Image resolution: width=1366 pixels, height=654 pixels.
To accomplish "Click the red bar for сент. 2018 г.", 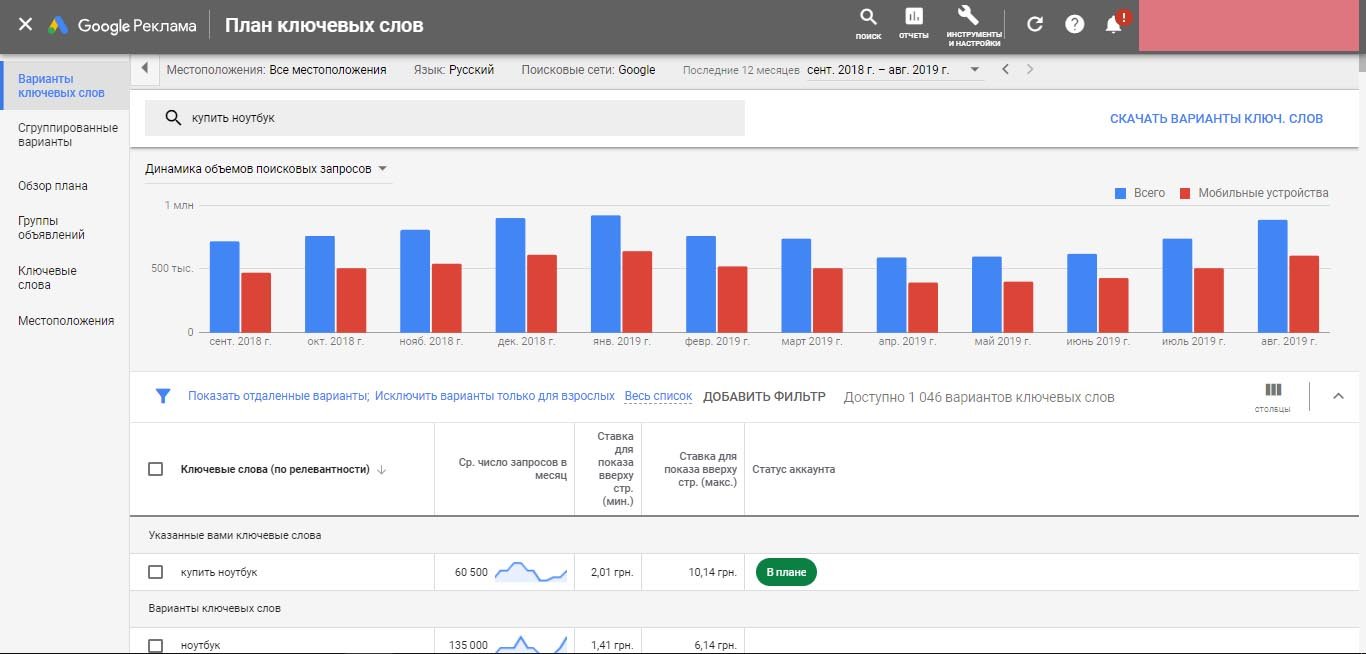I will coord(256,302).
